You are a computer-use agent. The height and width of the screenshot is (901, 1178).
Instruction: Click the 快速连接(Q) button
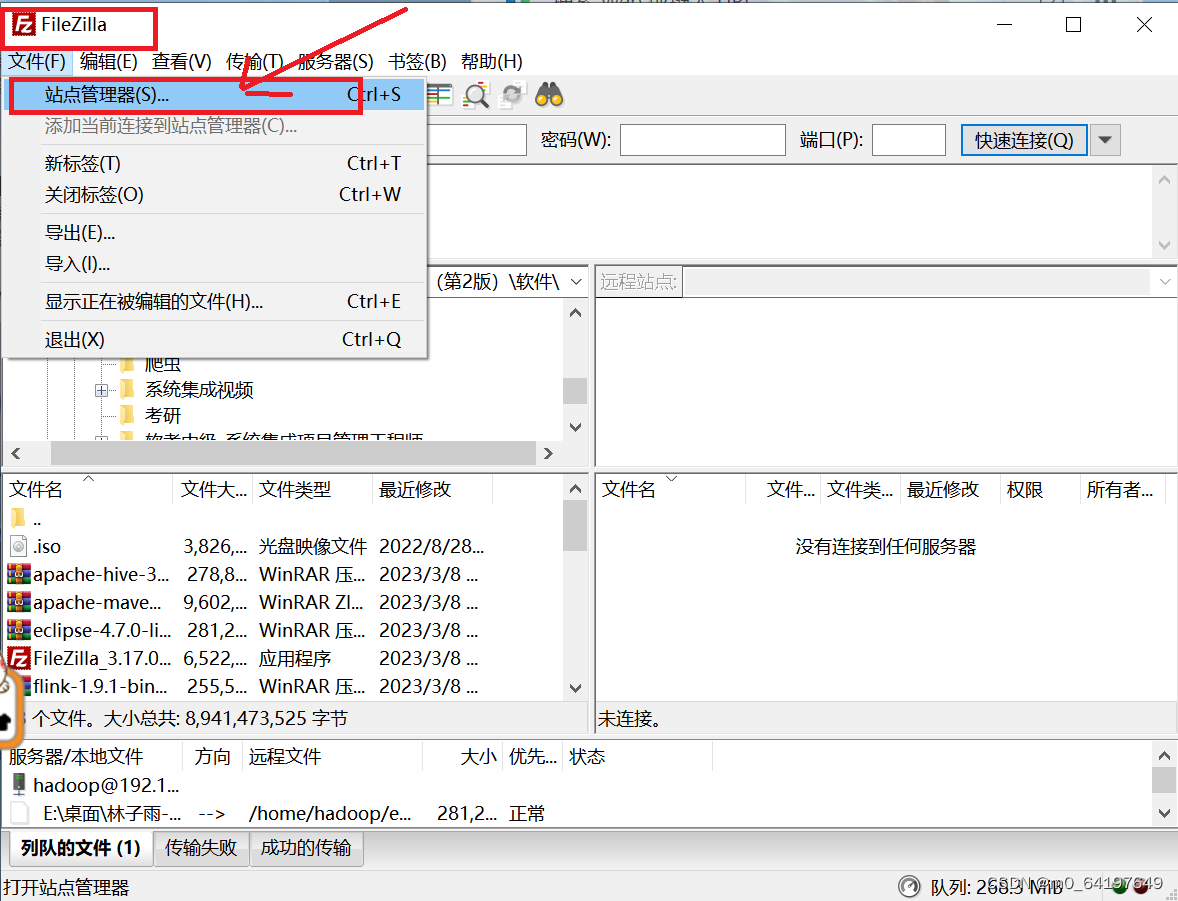coord(1024,141)
